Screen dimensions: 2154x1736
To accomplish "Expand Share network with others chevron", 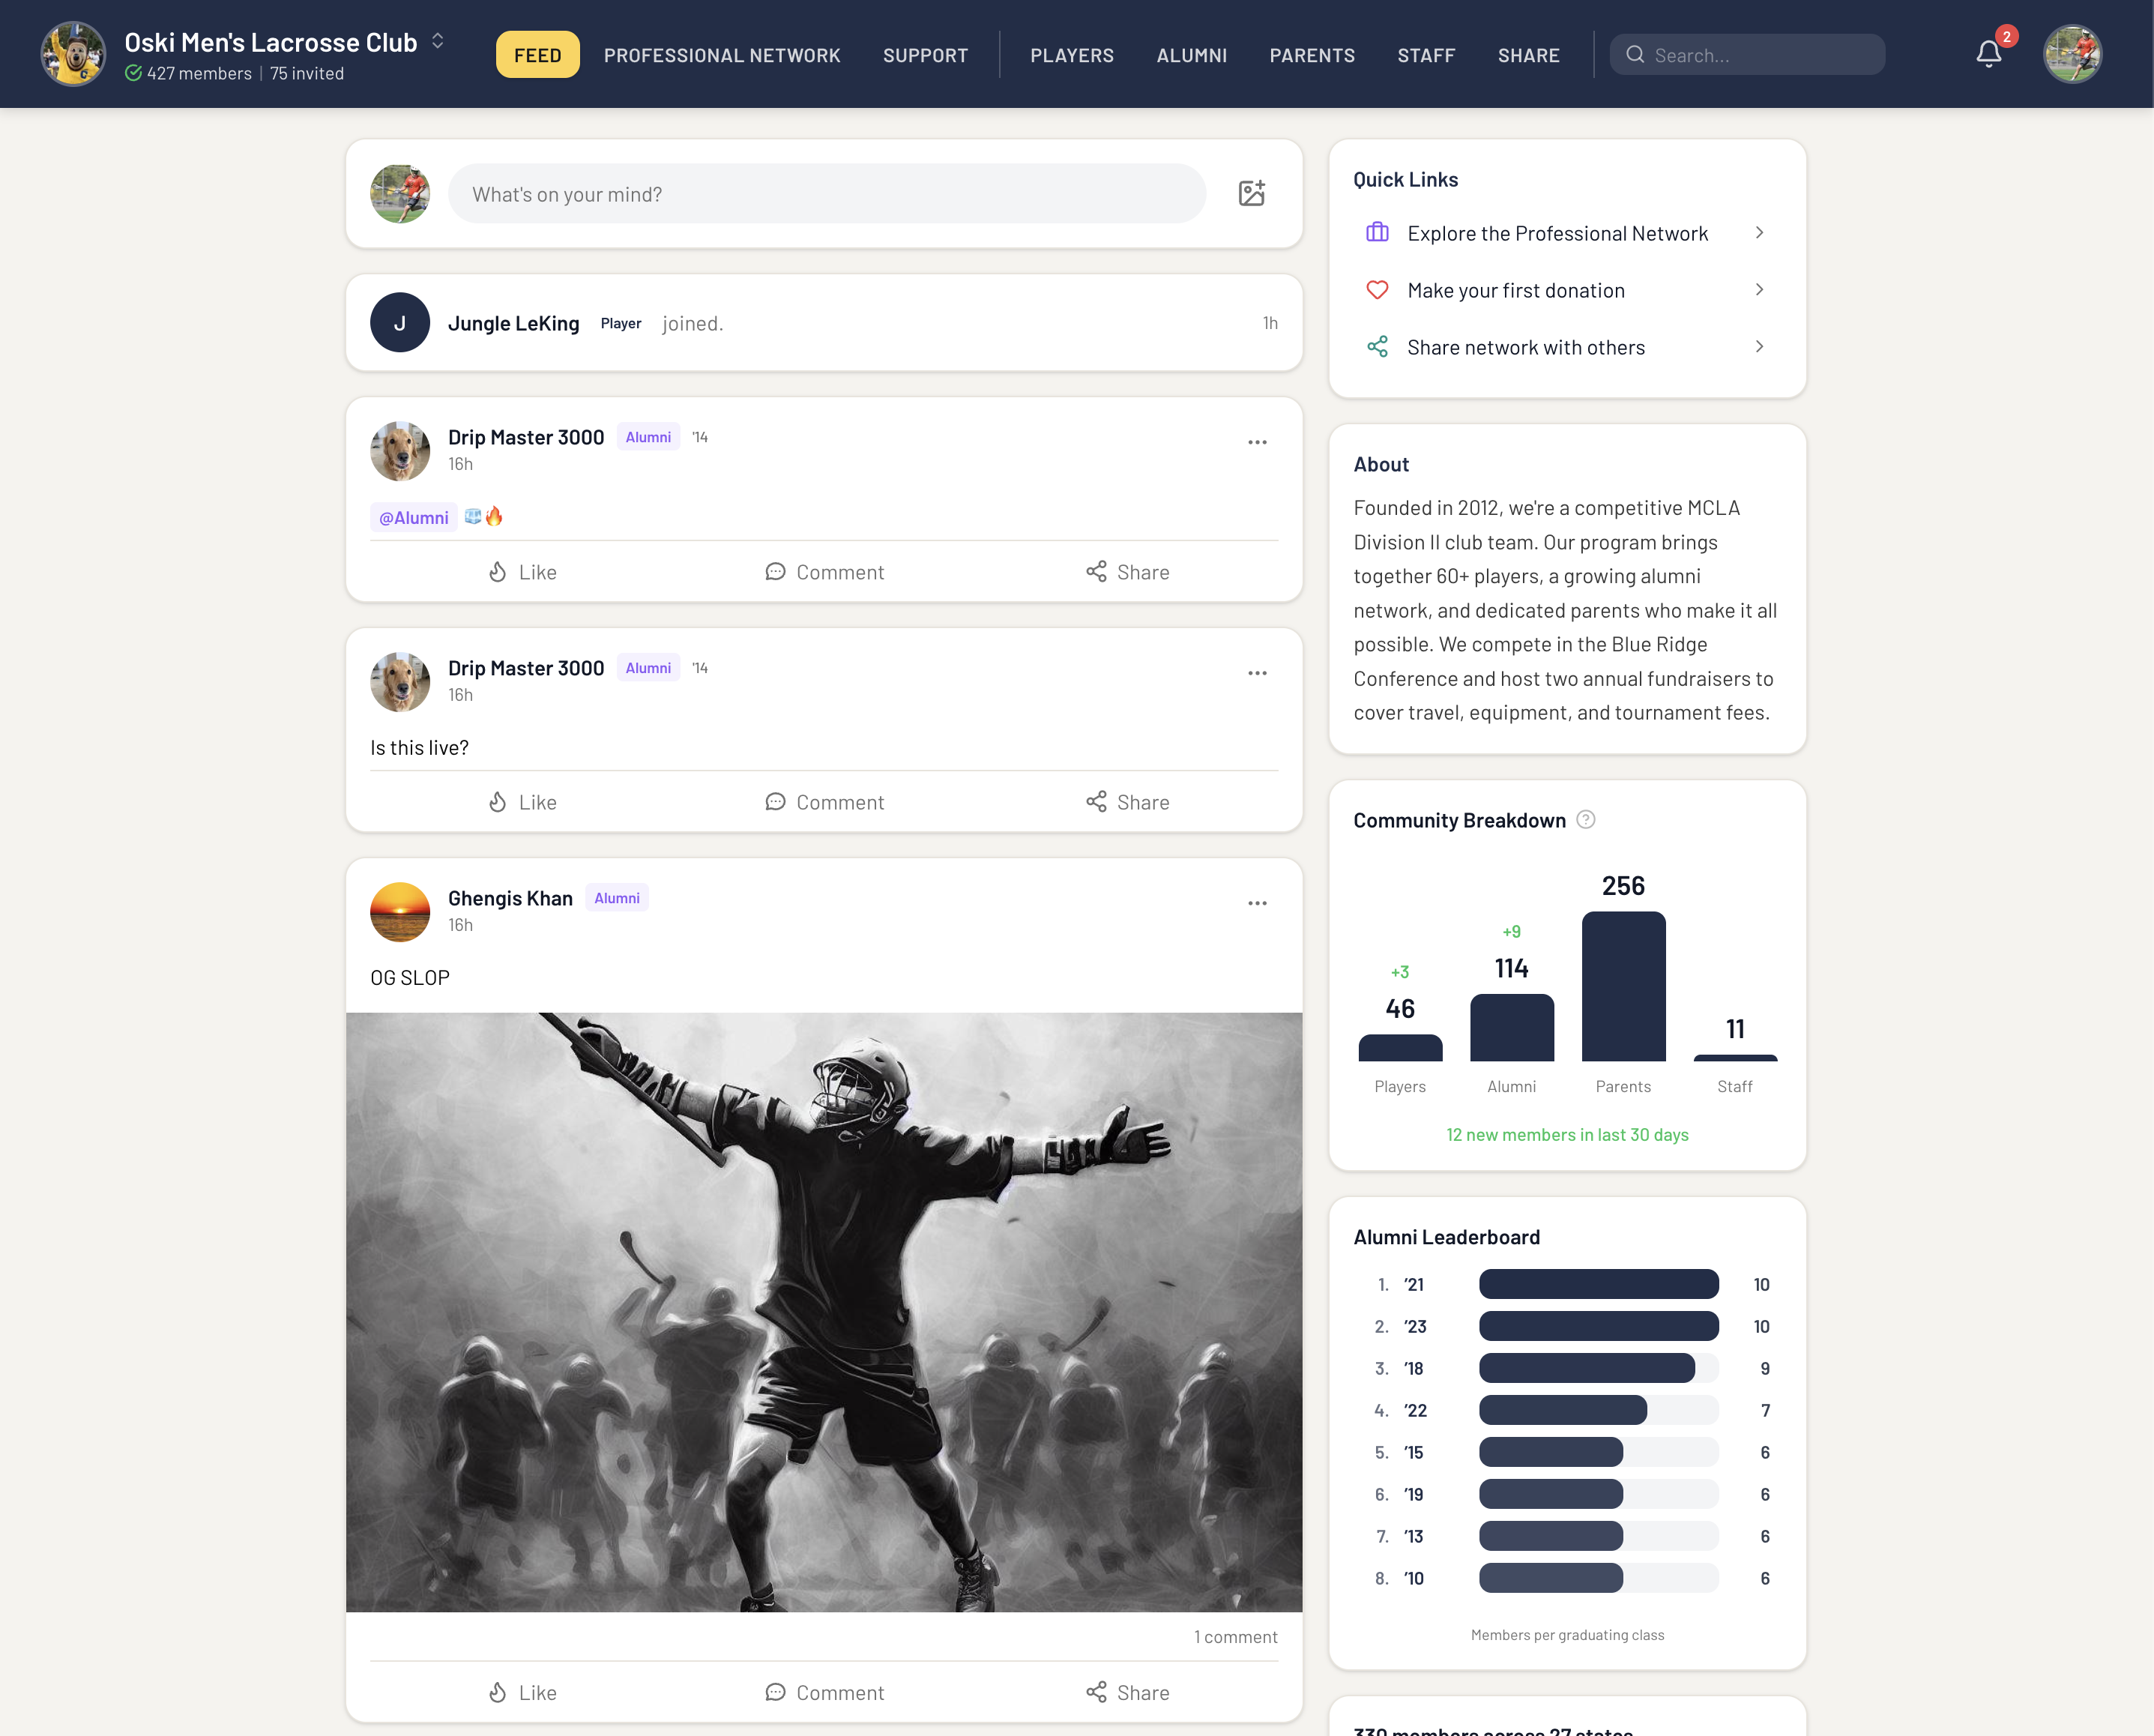I will (x=1759, y=347).
